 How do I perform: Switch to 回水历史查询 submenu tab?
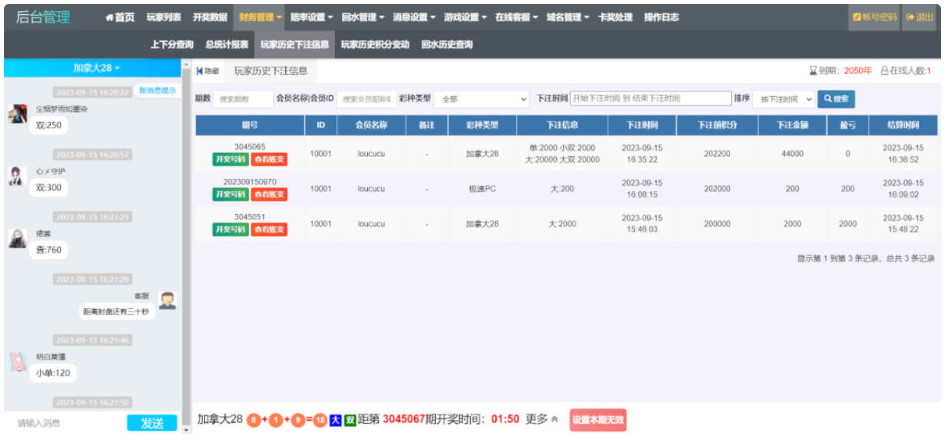(447, 45)
